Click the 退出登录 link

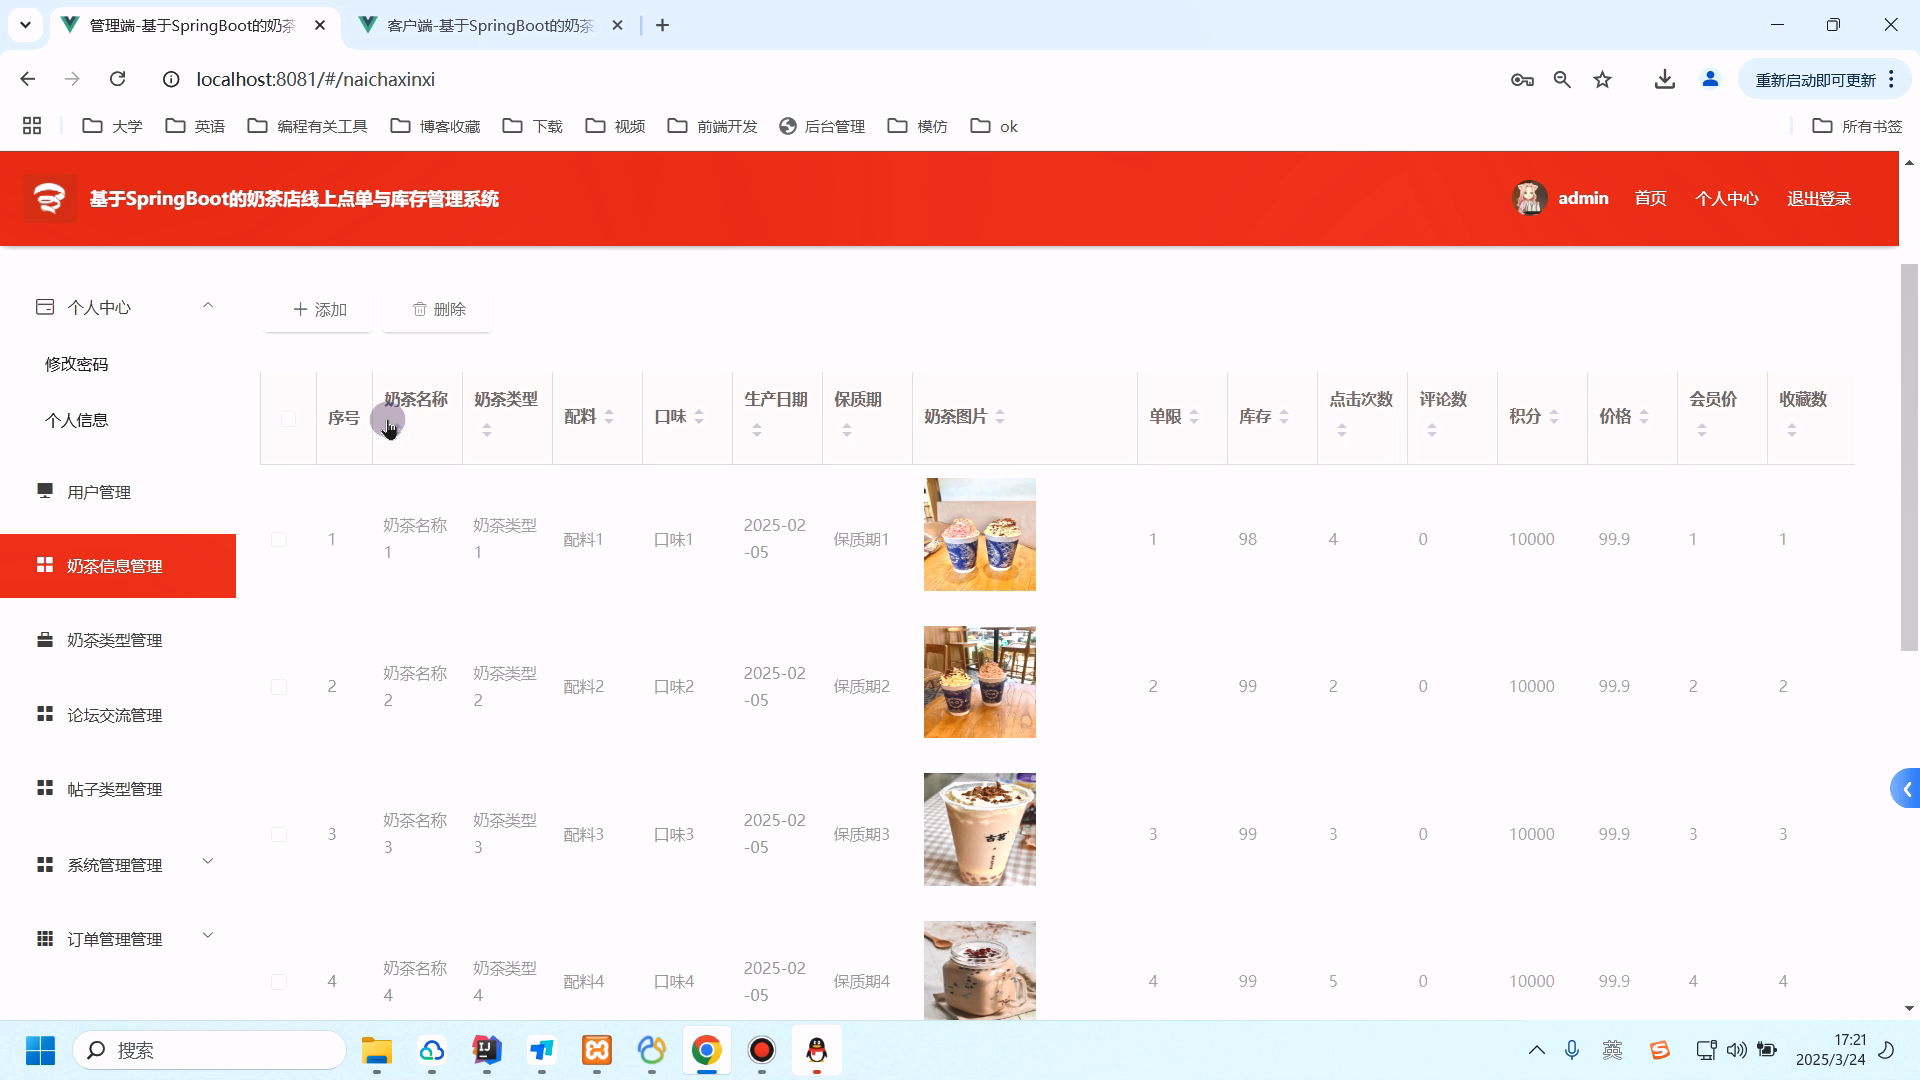click(1818, 198)
